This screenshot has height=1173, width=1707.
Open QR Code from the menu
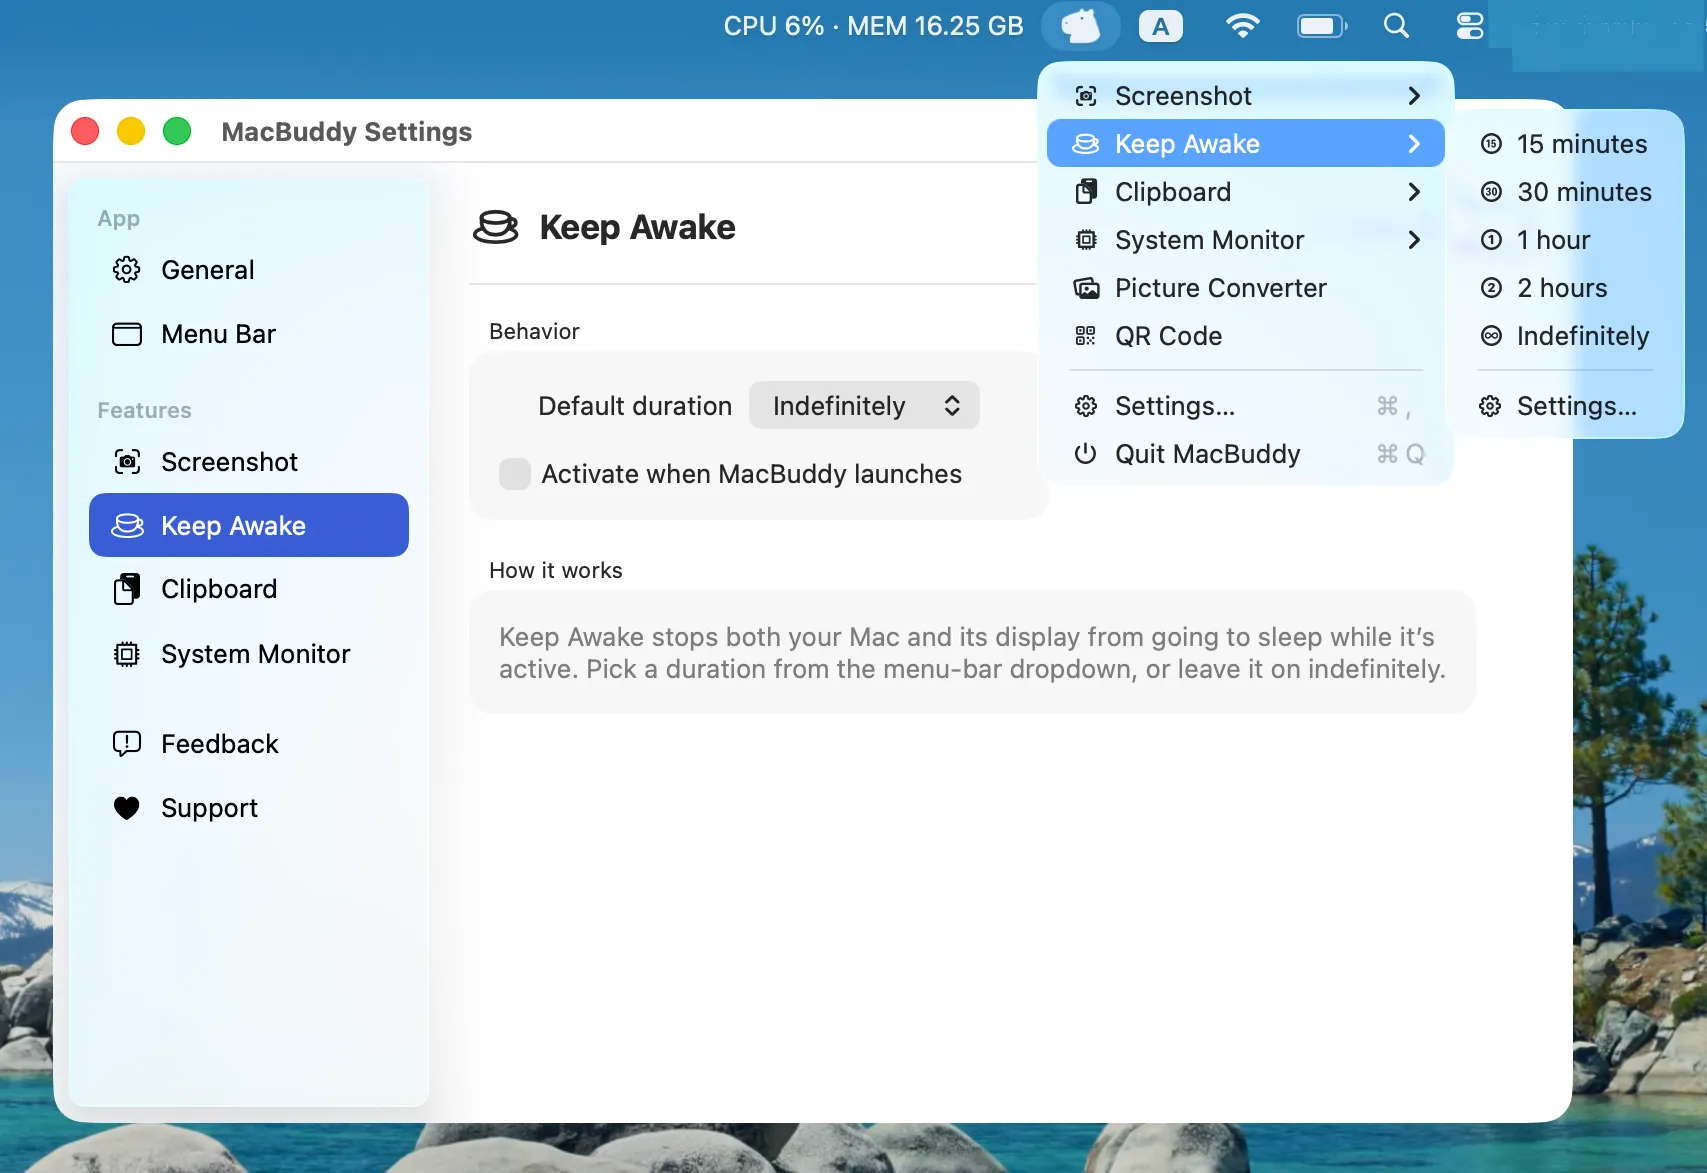1246,336
